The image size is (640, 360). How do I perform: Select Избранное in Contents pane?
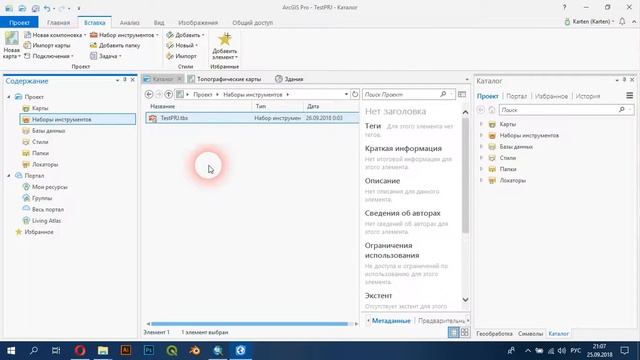tap(38, 232)
